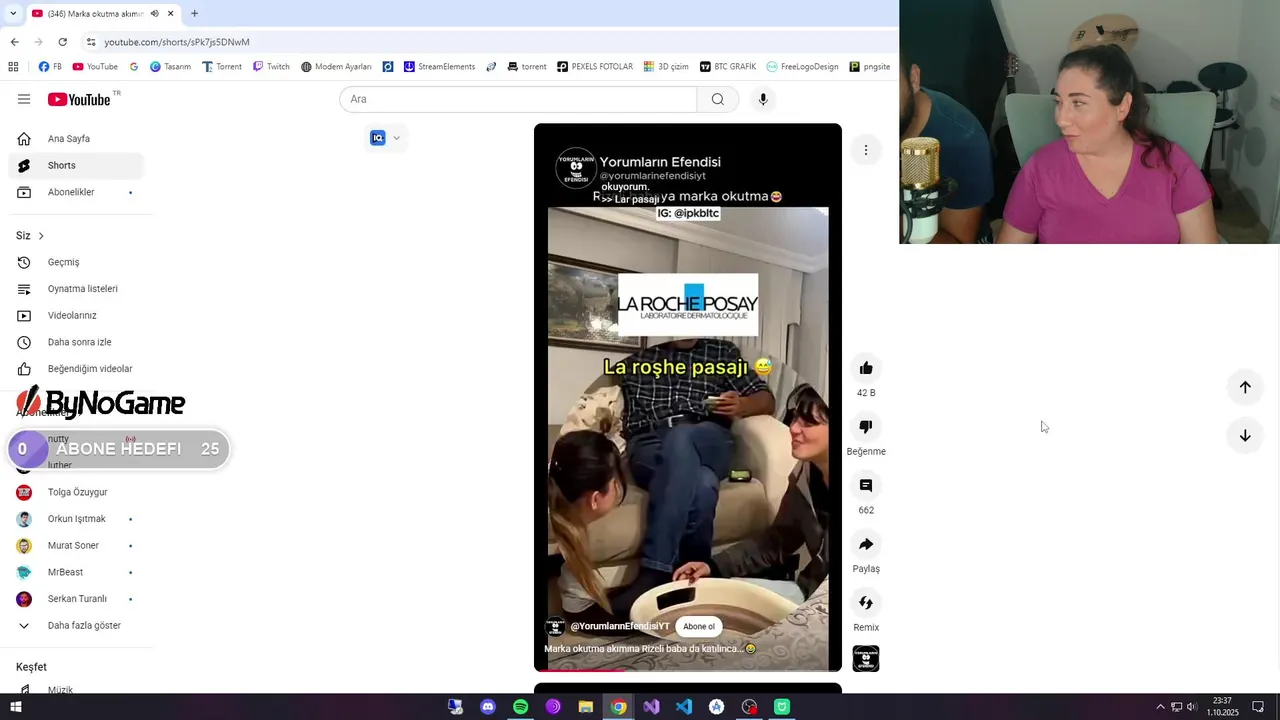Open Oynatma listeleri in sidebar

tap(76, 289)
